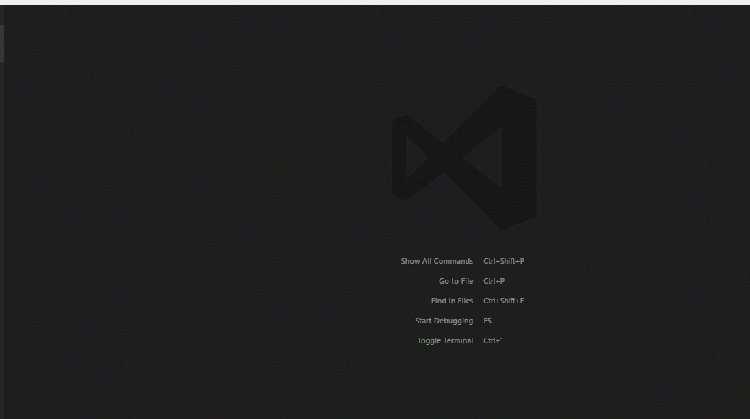Click the "Toggle Terminal" label

(x=445, y=341)
